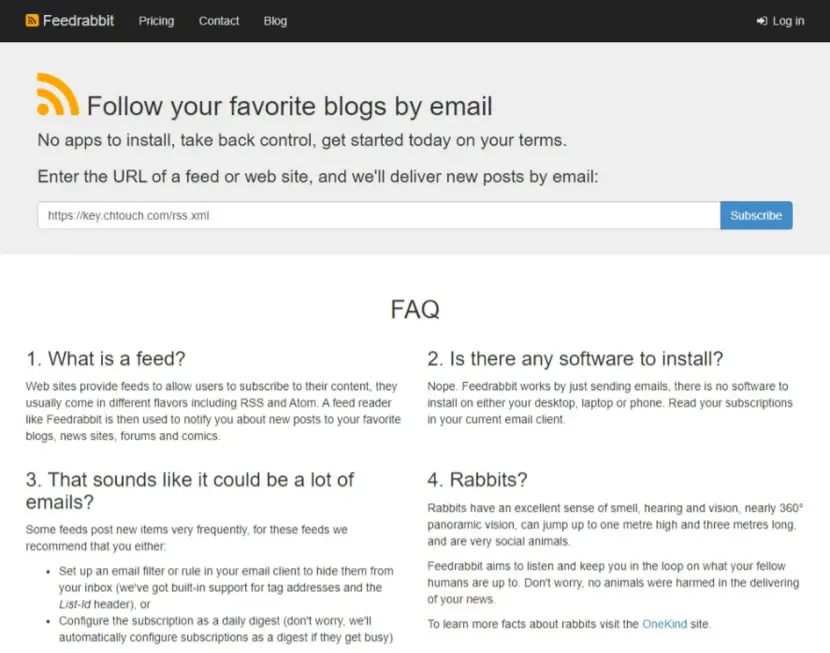Viewport: 830px width, 653px height.
Task: Click the small orange RSS icon in navbar
Action: point(32,21)
